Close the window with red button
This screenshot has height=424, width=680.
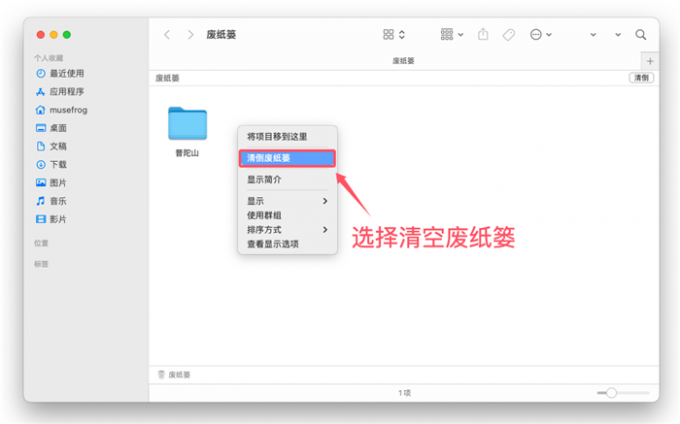(41, 35)
